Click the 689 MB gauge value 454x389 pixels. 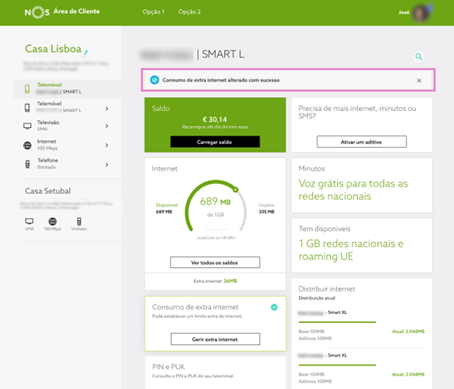[x=215, y=201]
